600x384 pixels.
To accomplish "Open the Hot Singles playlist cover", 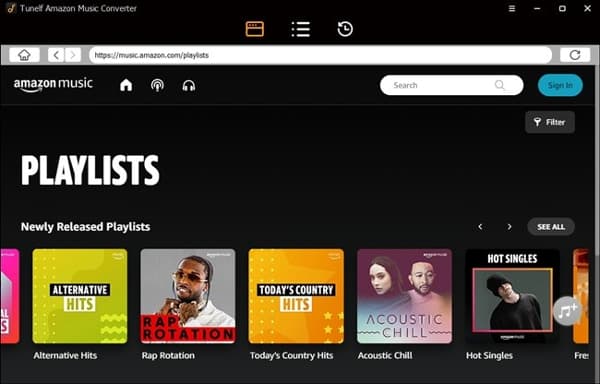I will [512, 296].
